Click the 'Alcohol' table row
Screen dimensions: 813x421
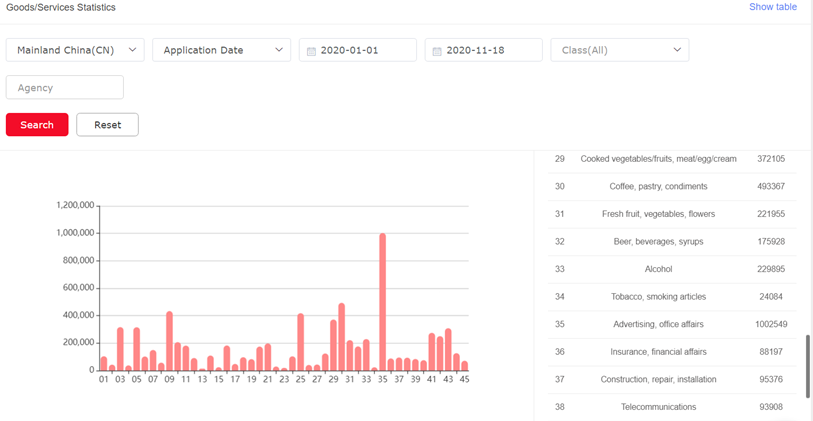coord(672,269)
